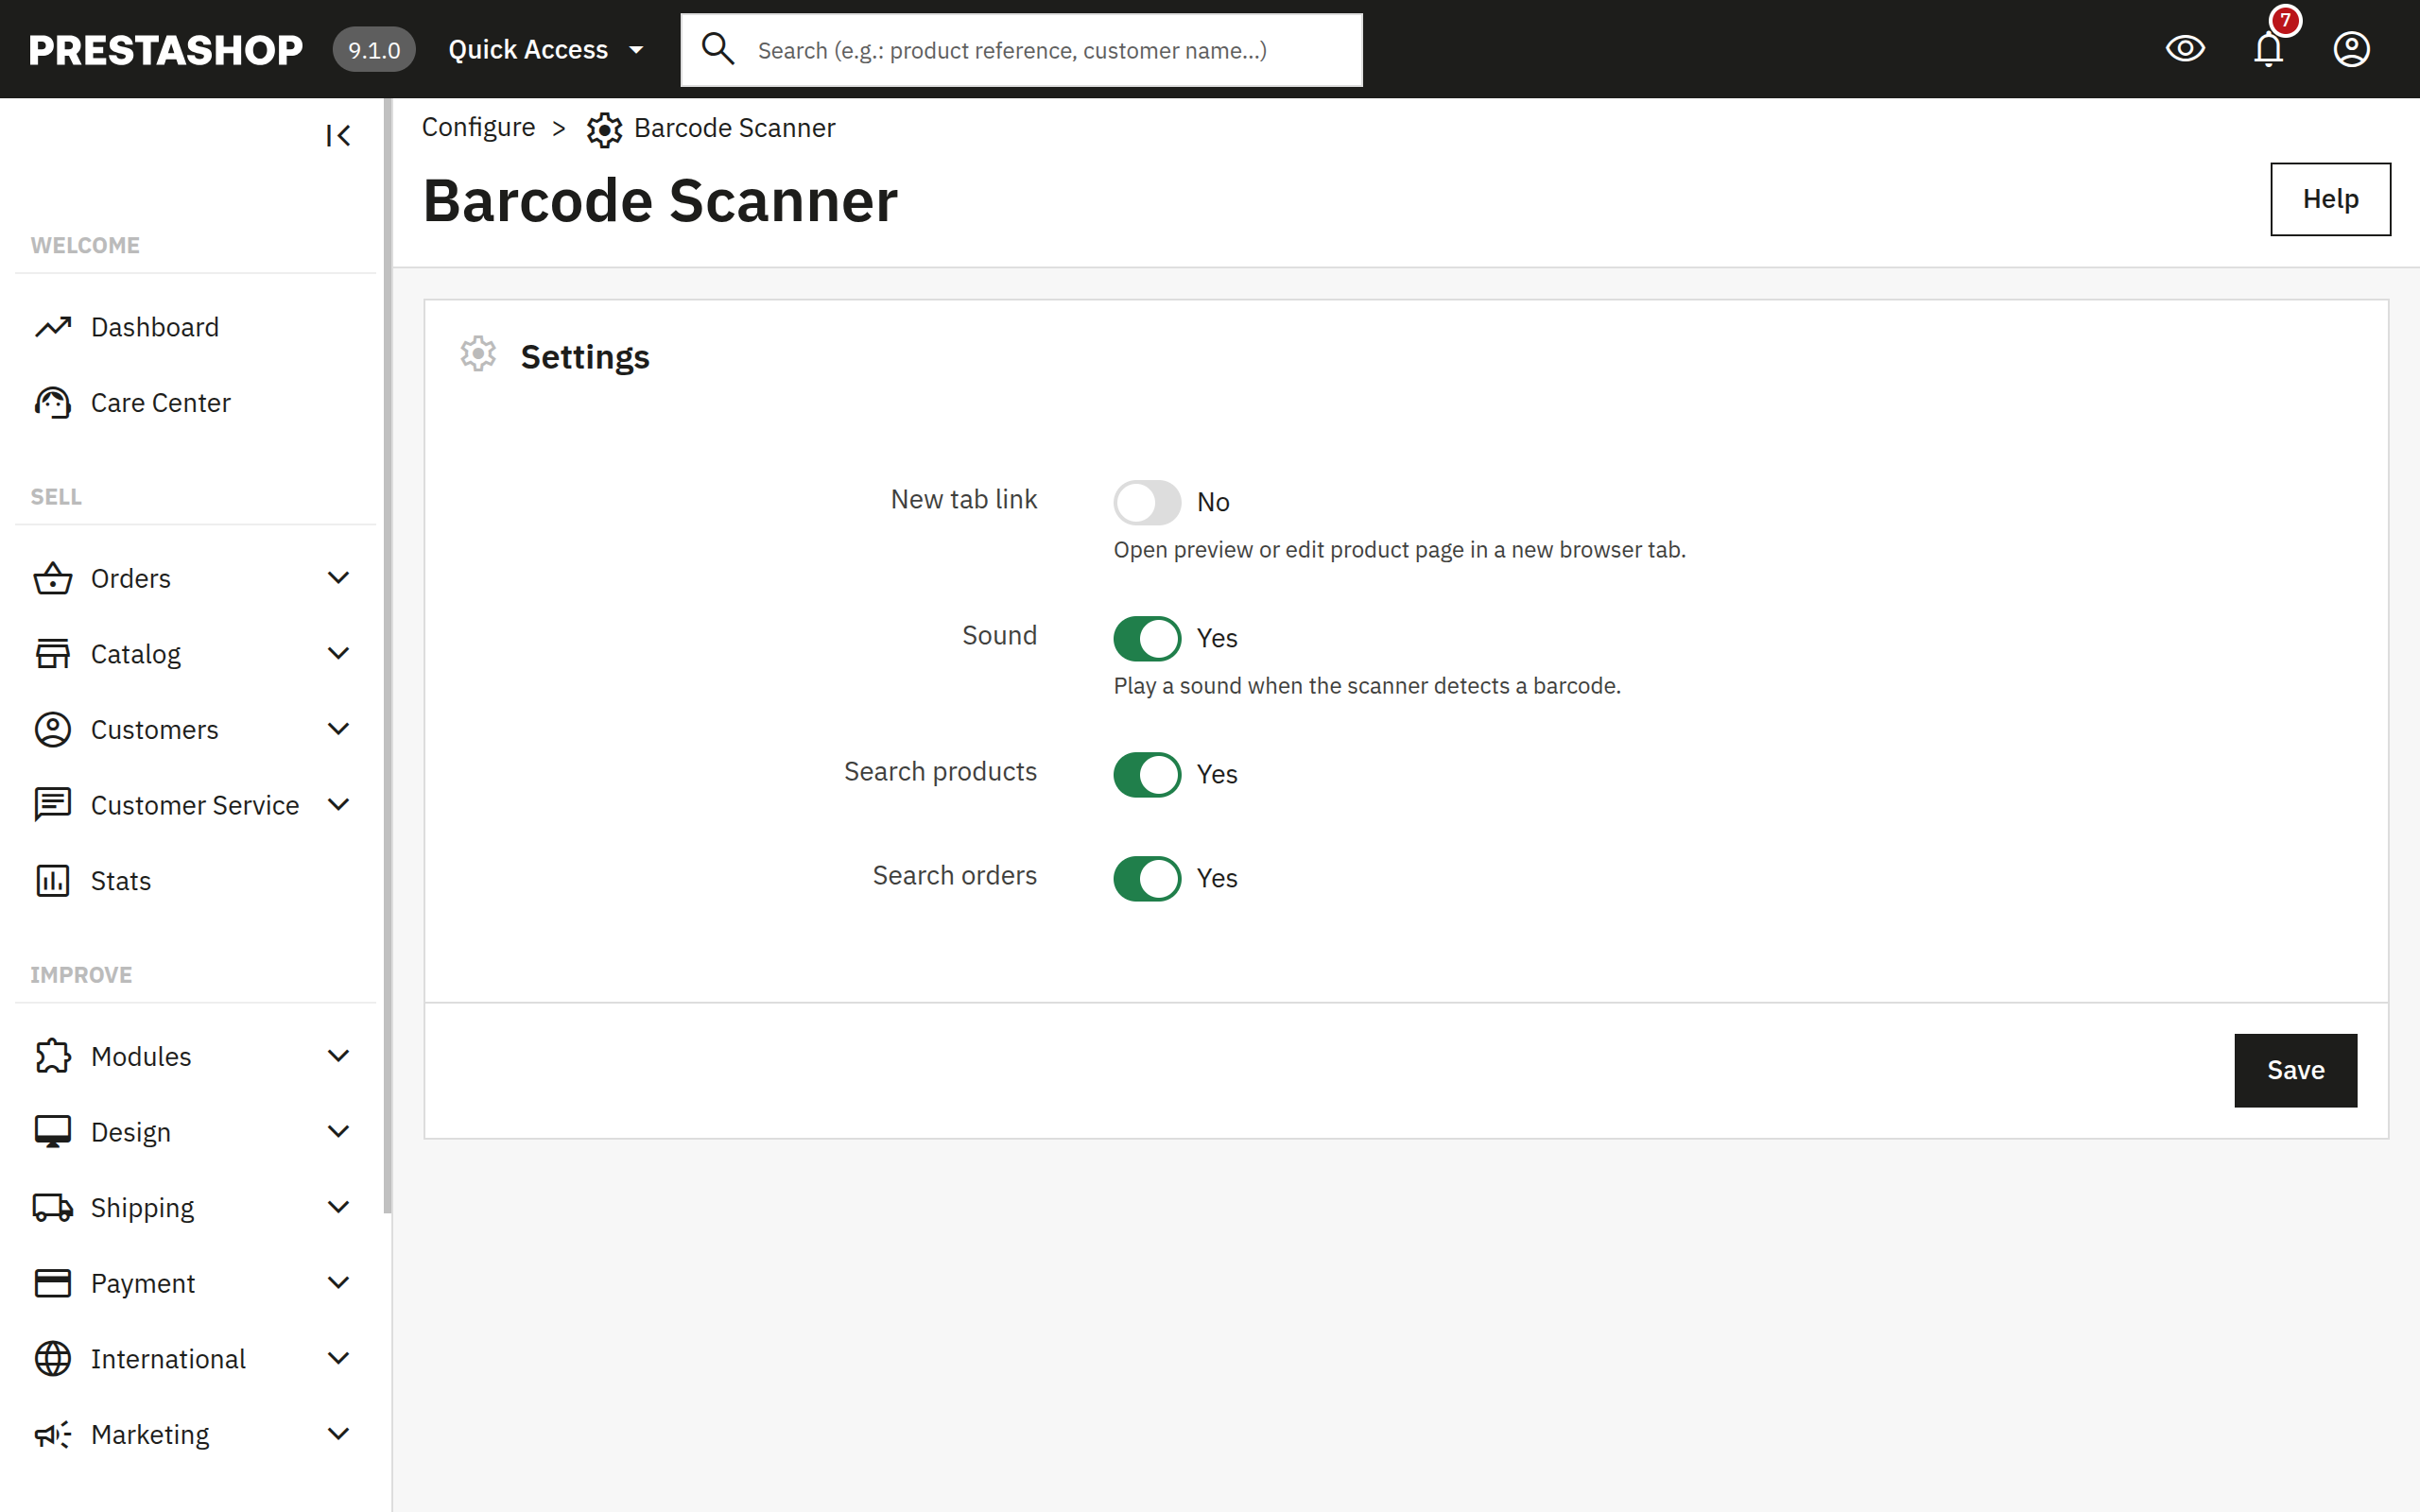2420x1512 pixels.
Task: Click the Modules puzzle icon
Action: (x=53, y=1056)
